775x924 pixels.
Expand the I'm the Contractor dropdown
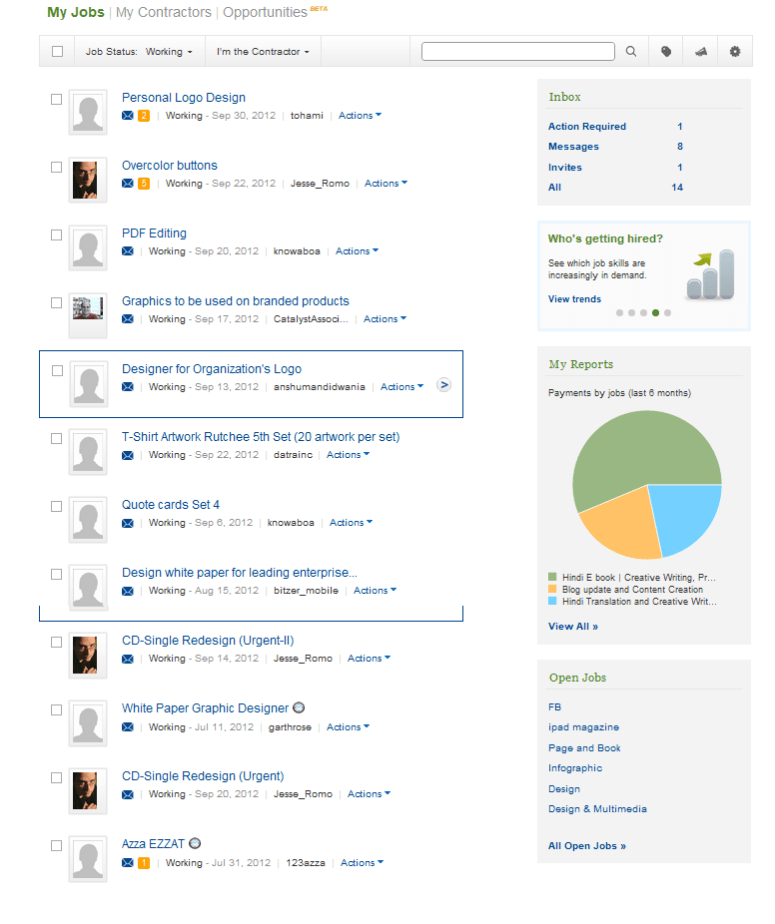click(263, 52)
